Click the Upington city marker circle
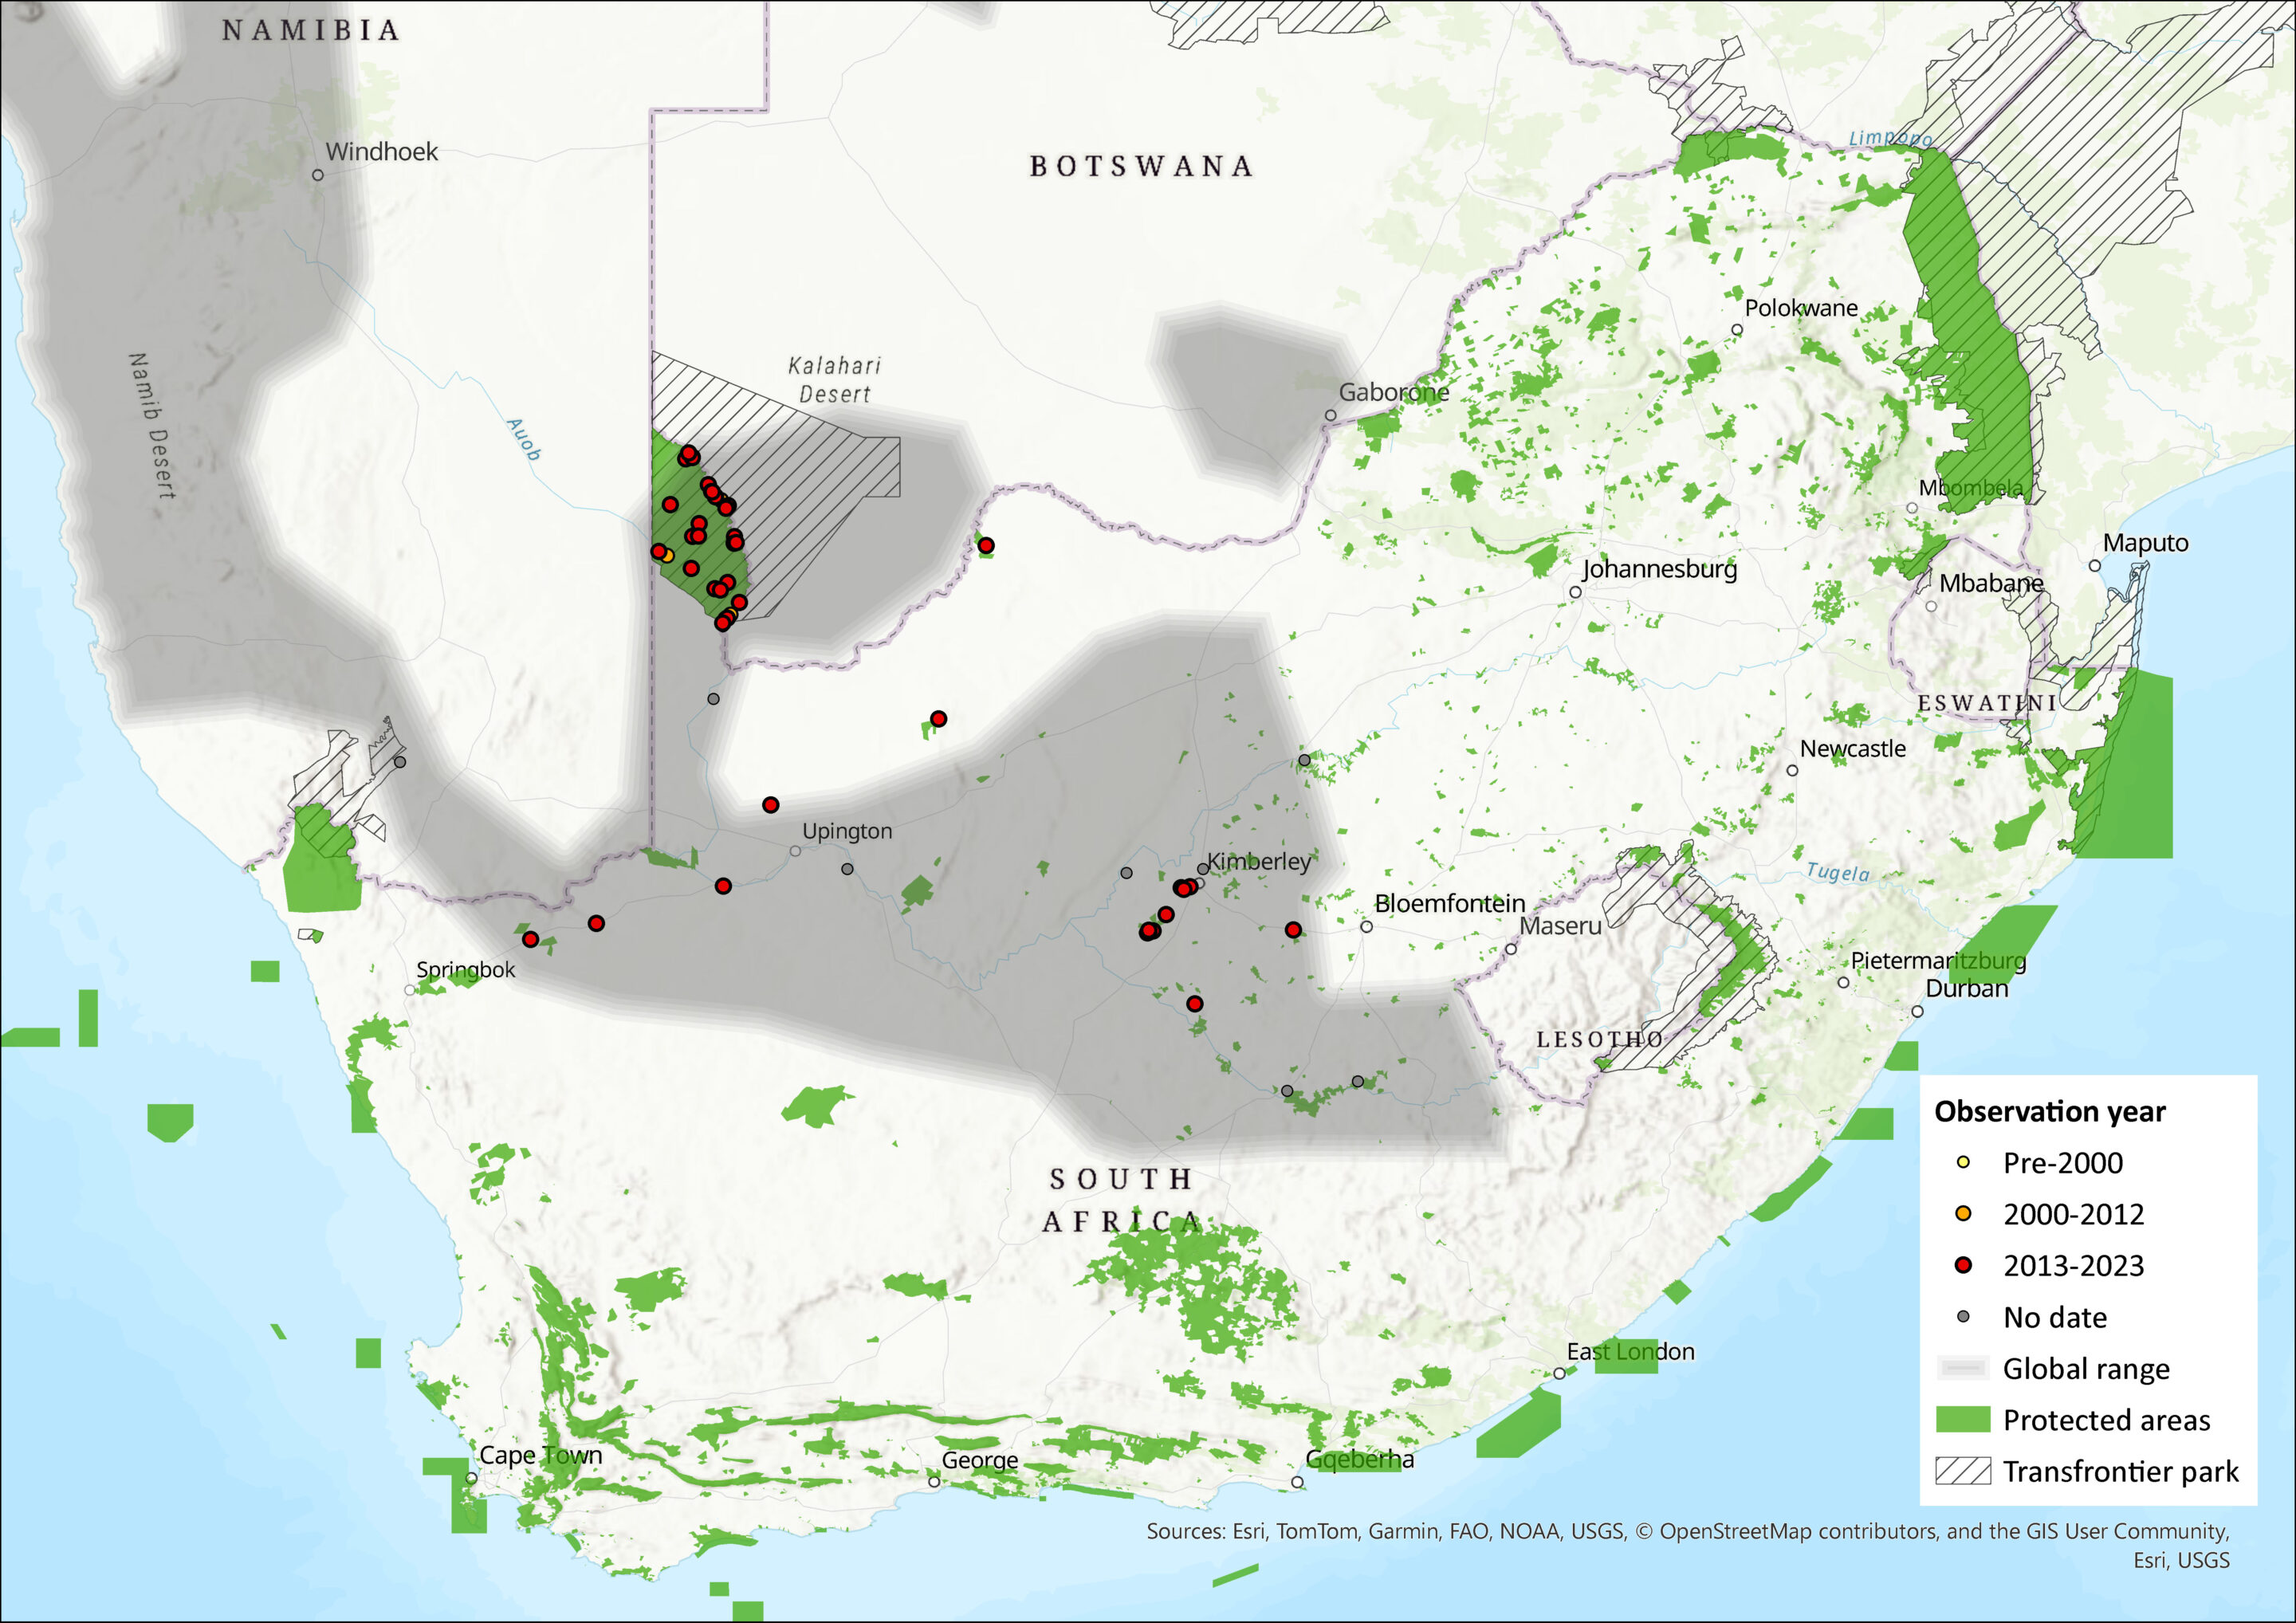 [x=795, y=851]
